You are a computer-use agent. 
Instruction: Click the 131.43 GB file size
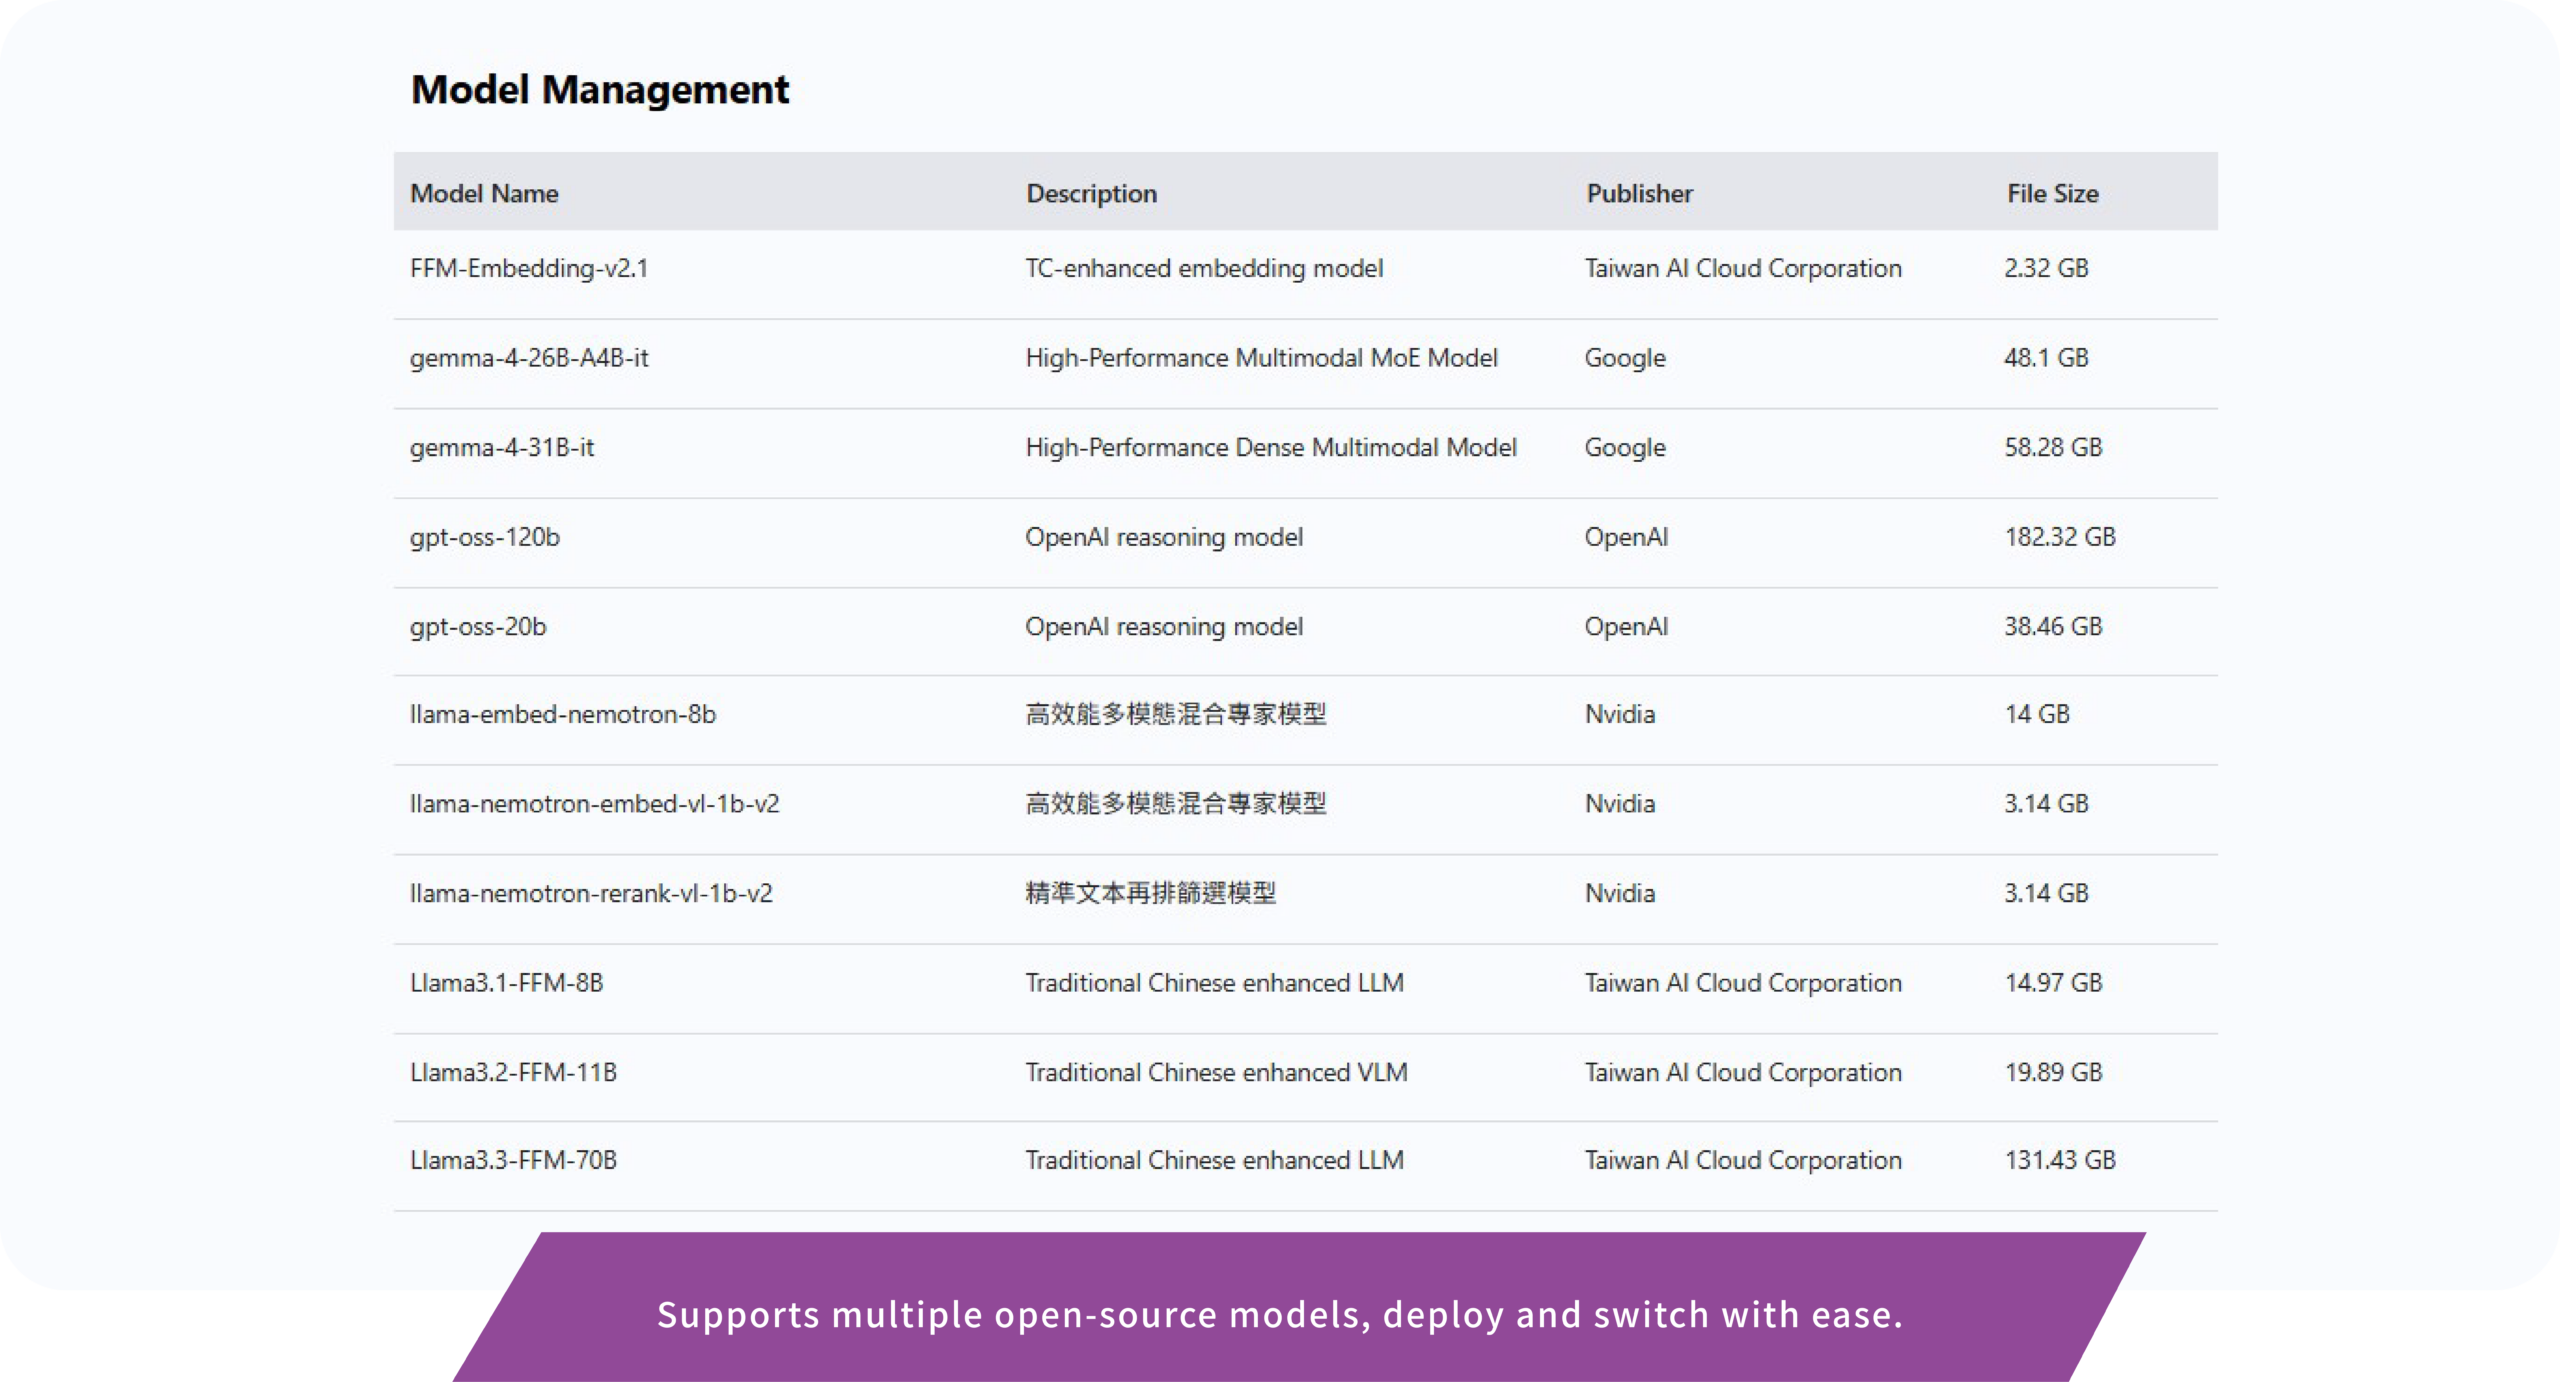[x=2060, y=1160]
